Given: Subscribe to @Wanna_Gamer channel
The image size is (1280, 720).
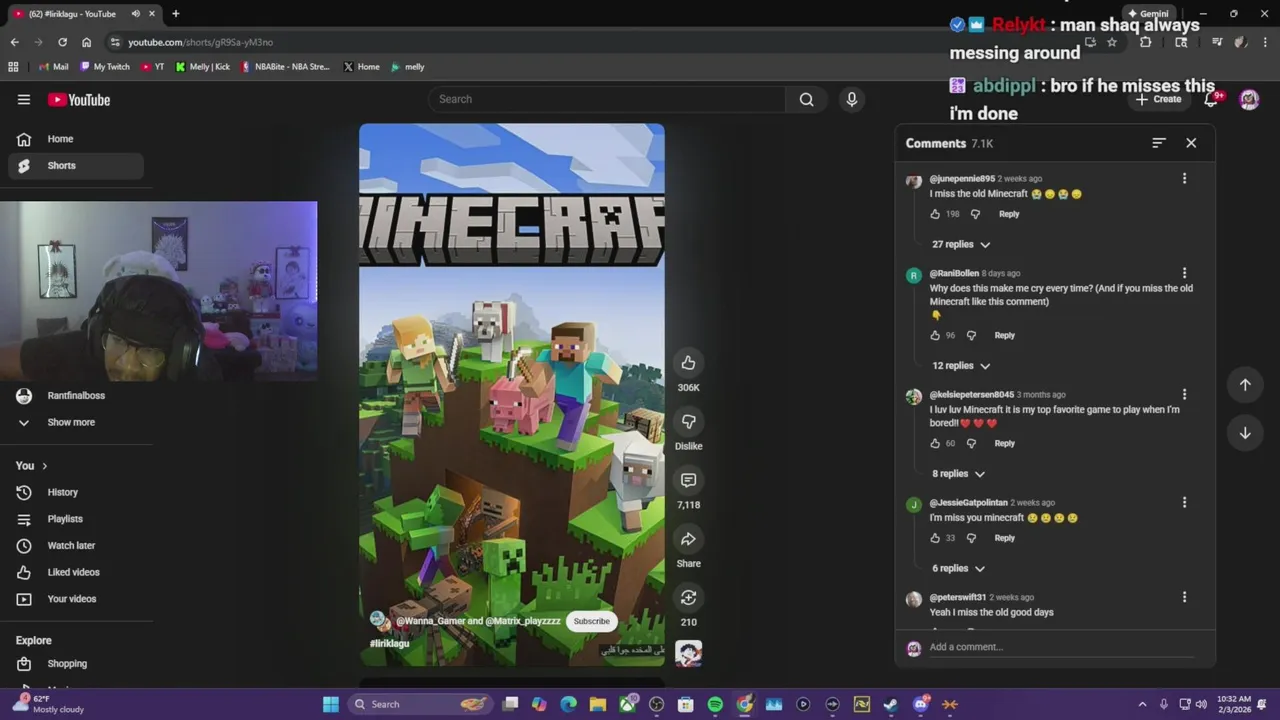Looking at the screenshot, I should (x=591, y=621).
